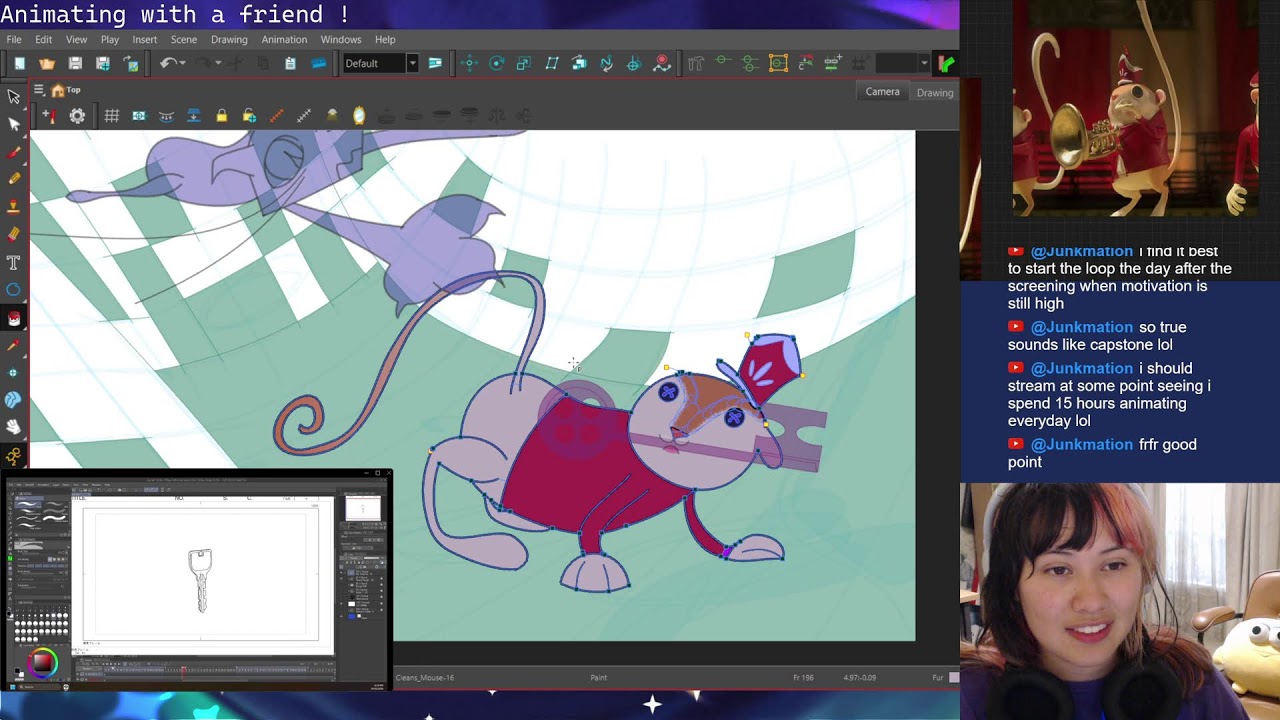
Task: Open the Animation menu
Action: 284,39
